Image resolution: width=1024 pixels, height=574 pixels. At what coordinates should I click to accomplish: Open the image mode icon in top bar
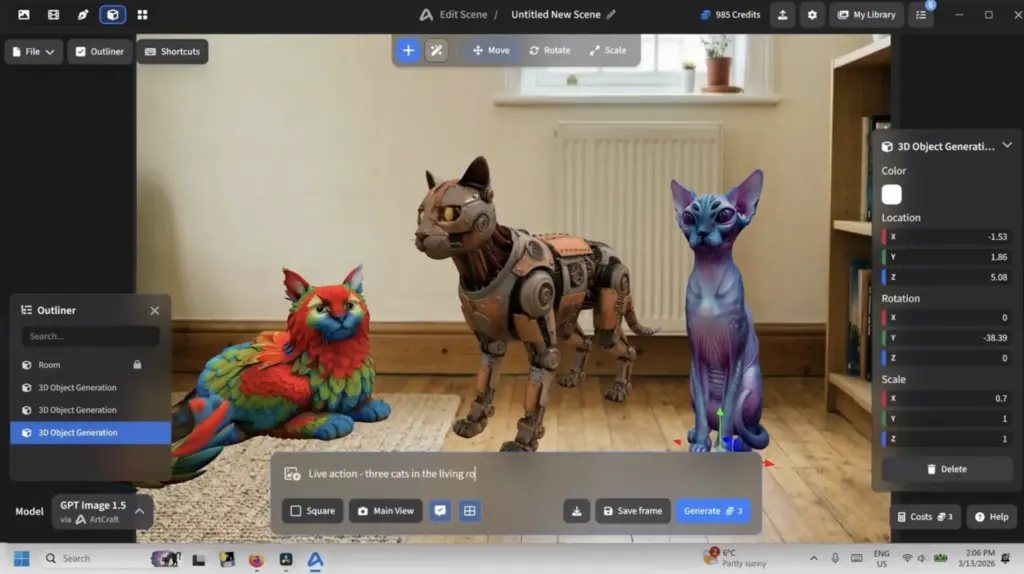[x=24, y=14]
